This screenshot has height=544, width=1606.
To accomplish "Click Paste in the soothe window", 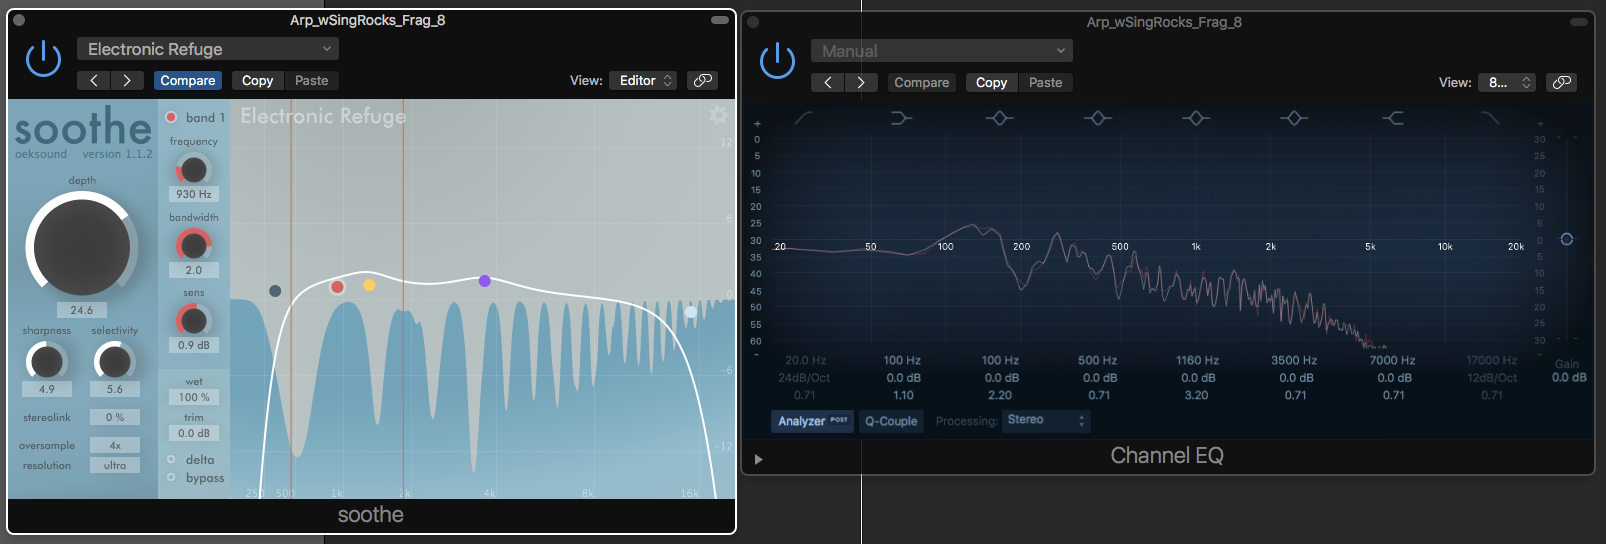I will [312, 80].
